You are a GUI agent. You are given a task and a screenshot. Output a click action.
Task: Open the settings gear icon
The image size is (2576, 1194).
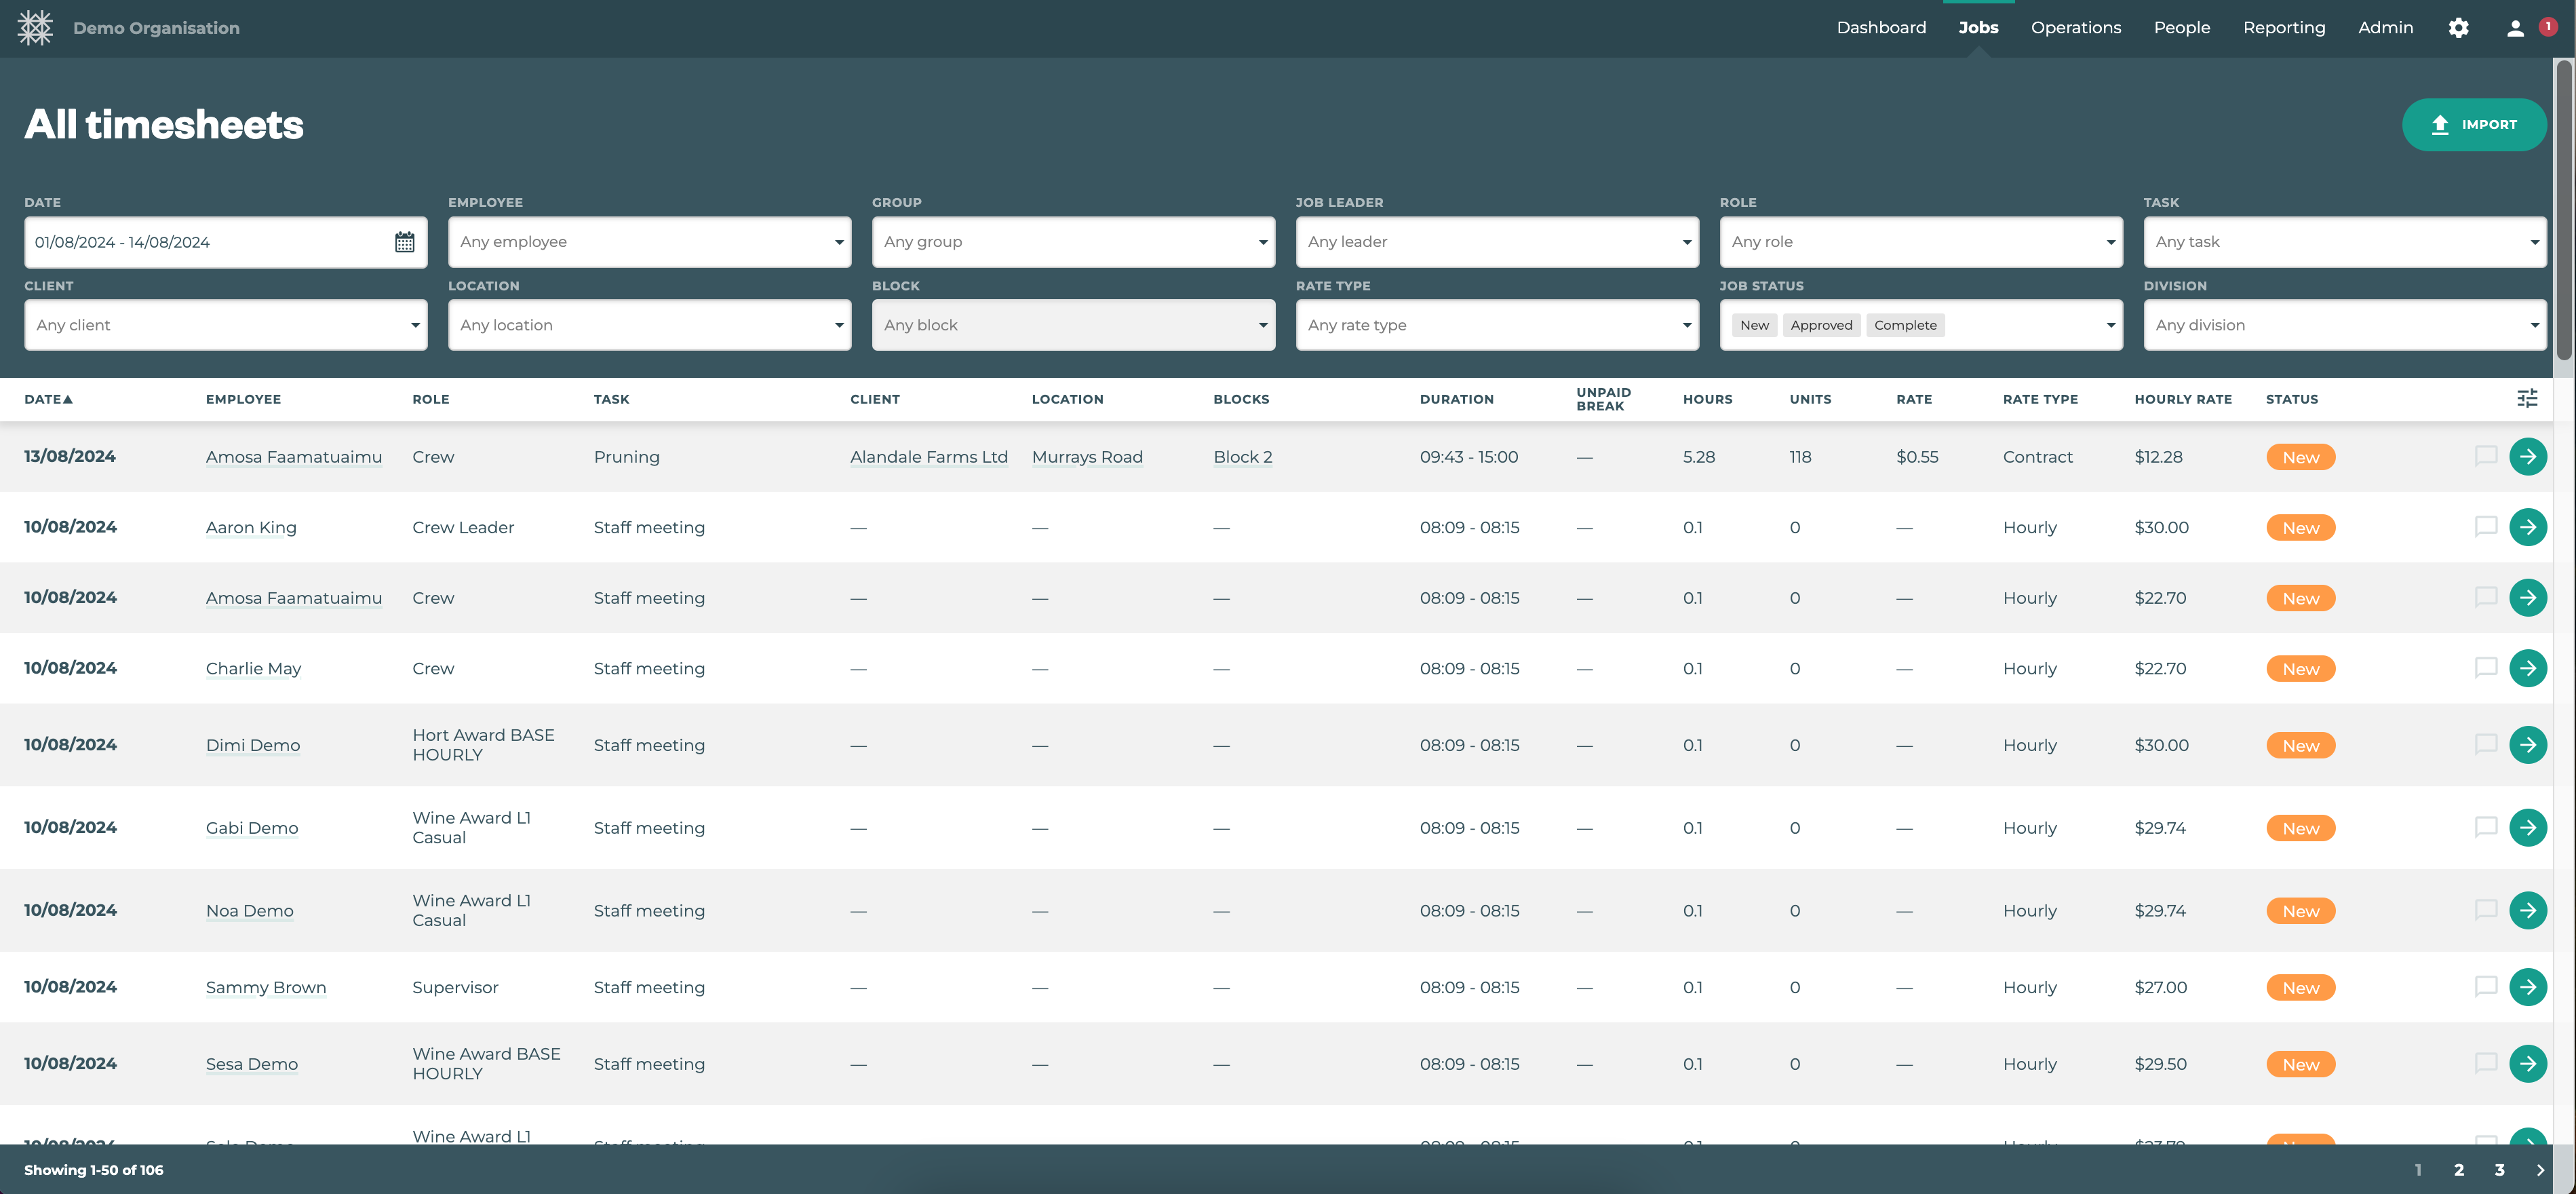point(2458,28)
